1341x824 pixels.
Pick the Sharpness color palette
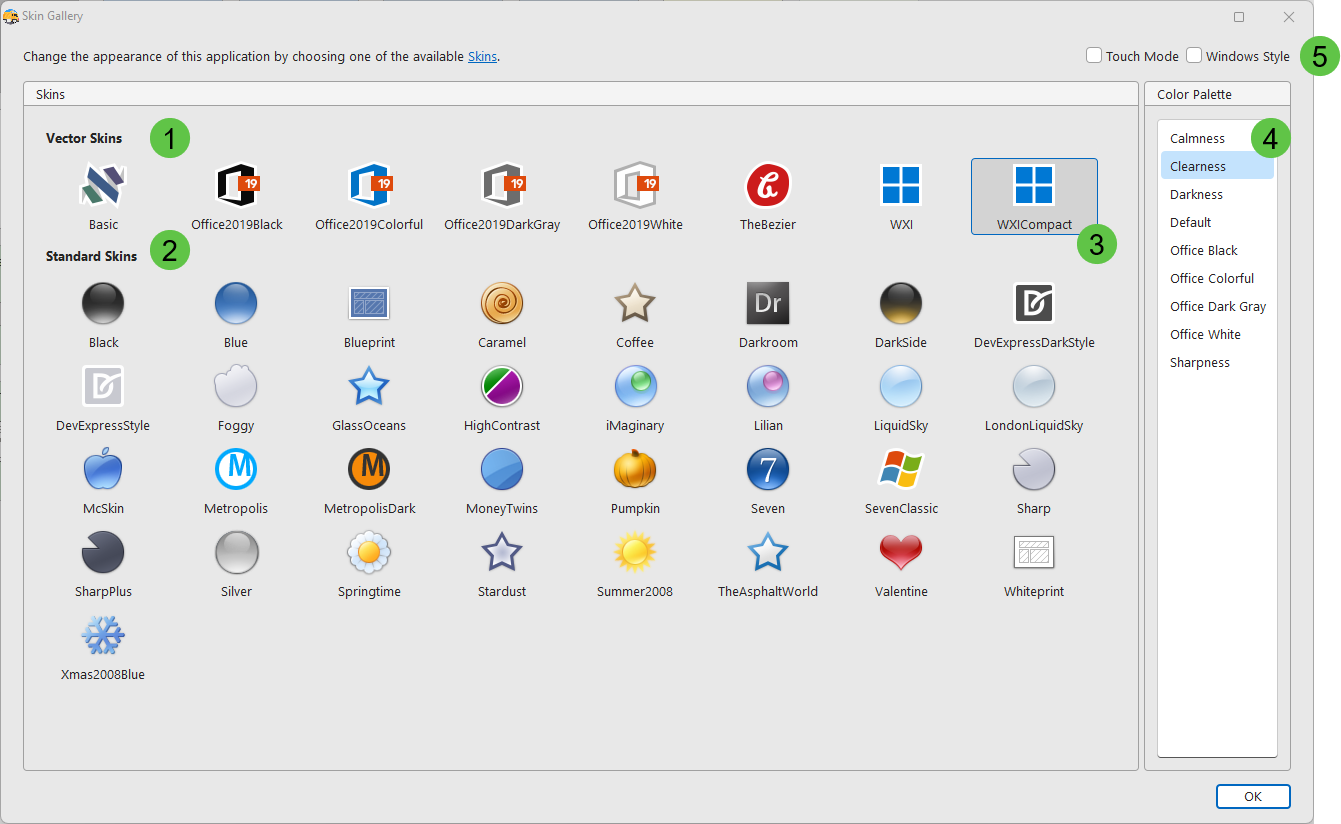pyautogui.click(x=1200, y=363)
